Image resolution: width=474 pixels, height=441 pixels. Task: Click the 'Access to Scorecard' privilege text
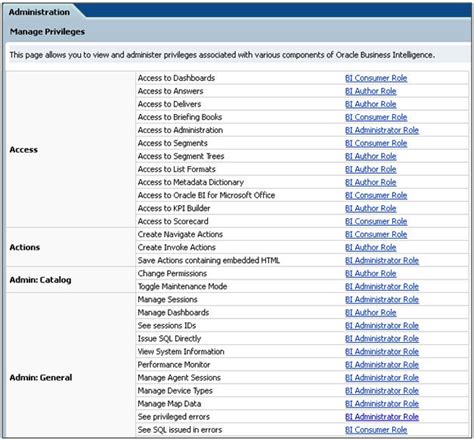(x=173, y=221)
